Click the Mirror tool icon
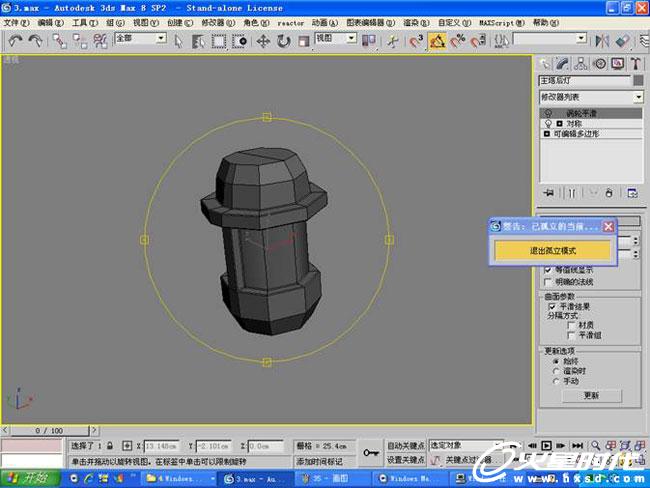The width and height of the screenshot is (650, 488). (602, 41)
